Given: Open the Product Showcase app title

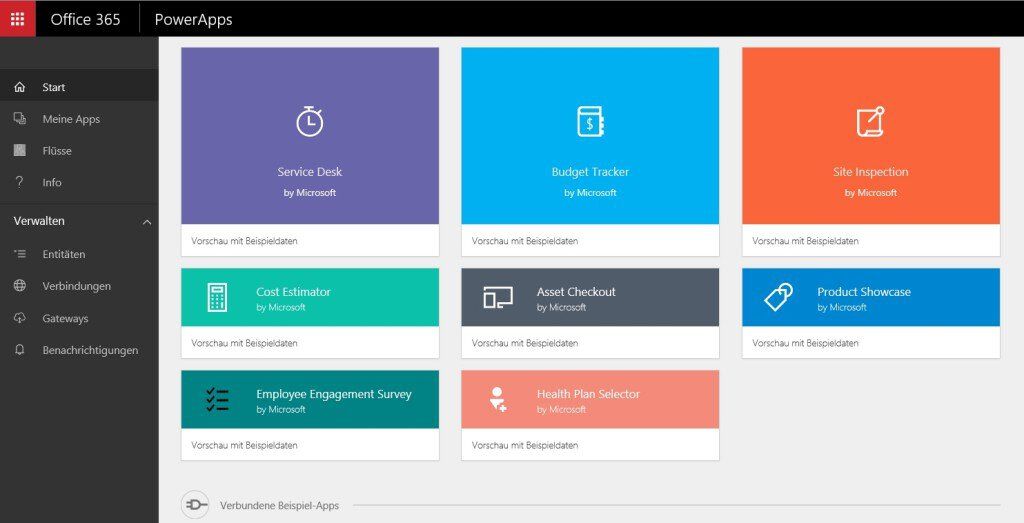Looking at the screenshot, I should pyautogui.click(x=864, y=292).
